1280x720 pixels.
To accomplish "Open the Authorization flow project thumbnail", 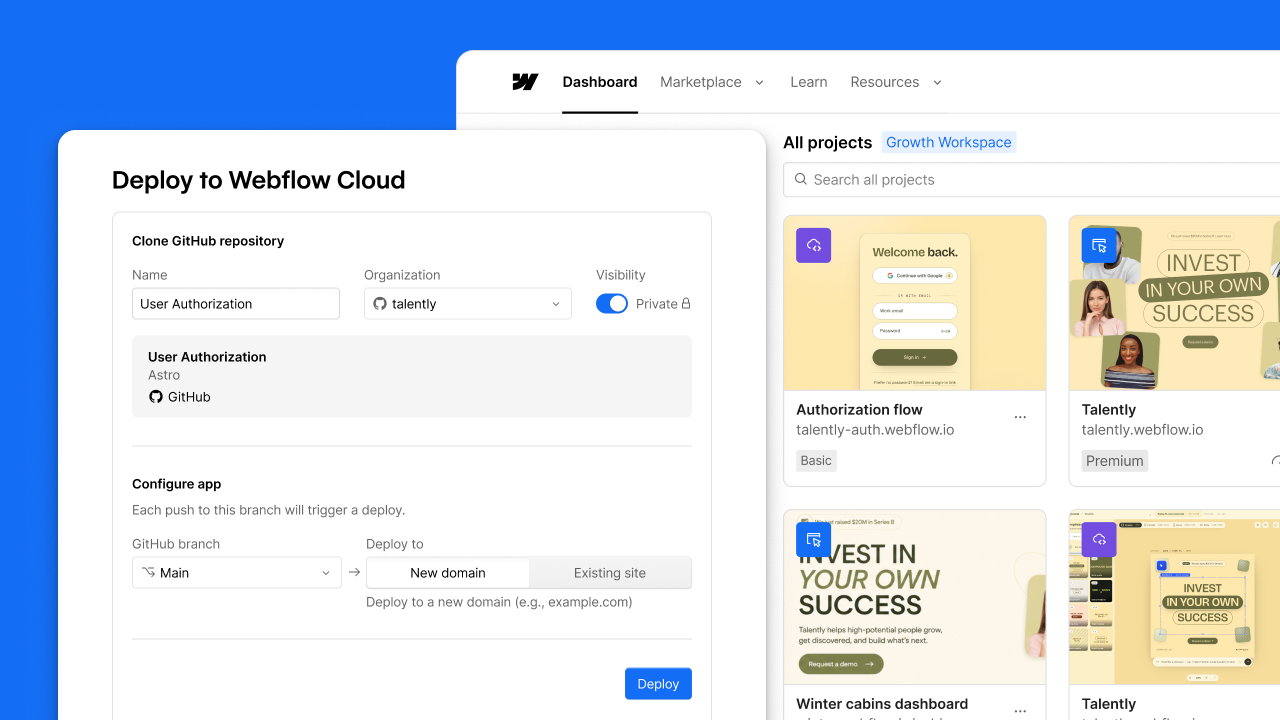I will [x=915, y=303].
